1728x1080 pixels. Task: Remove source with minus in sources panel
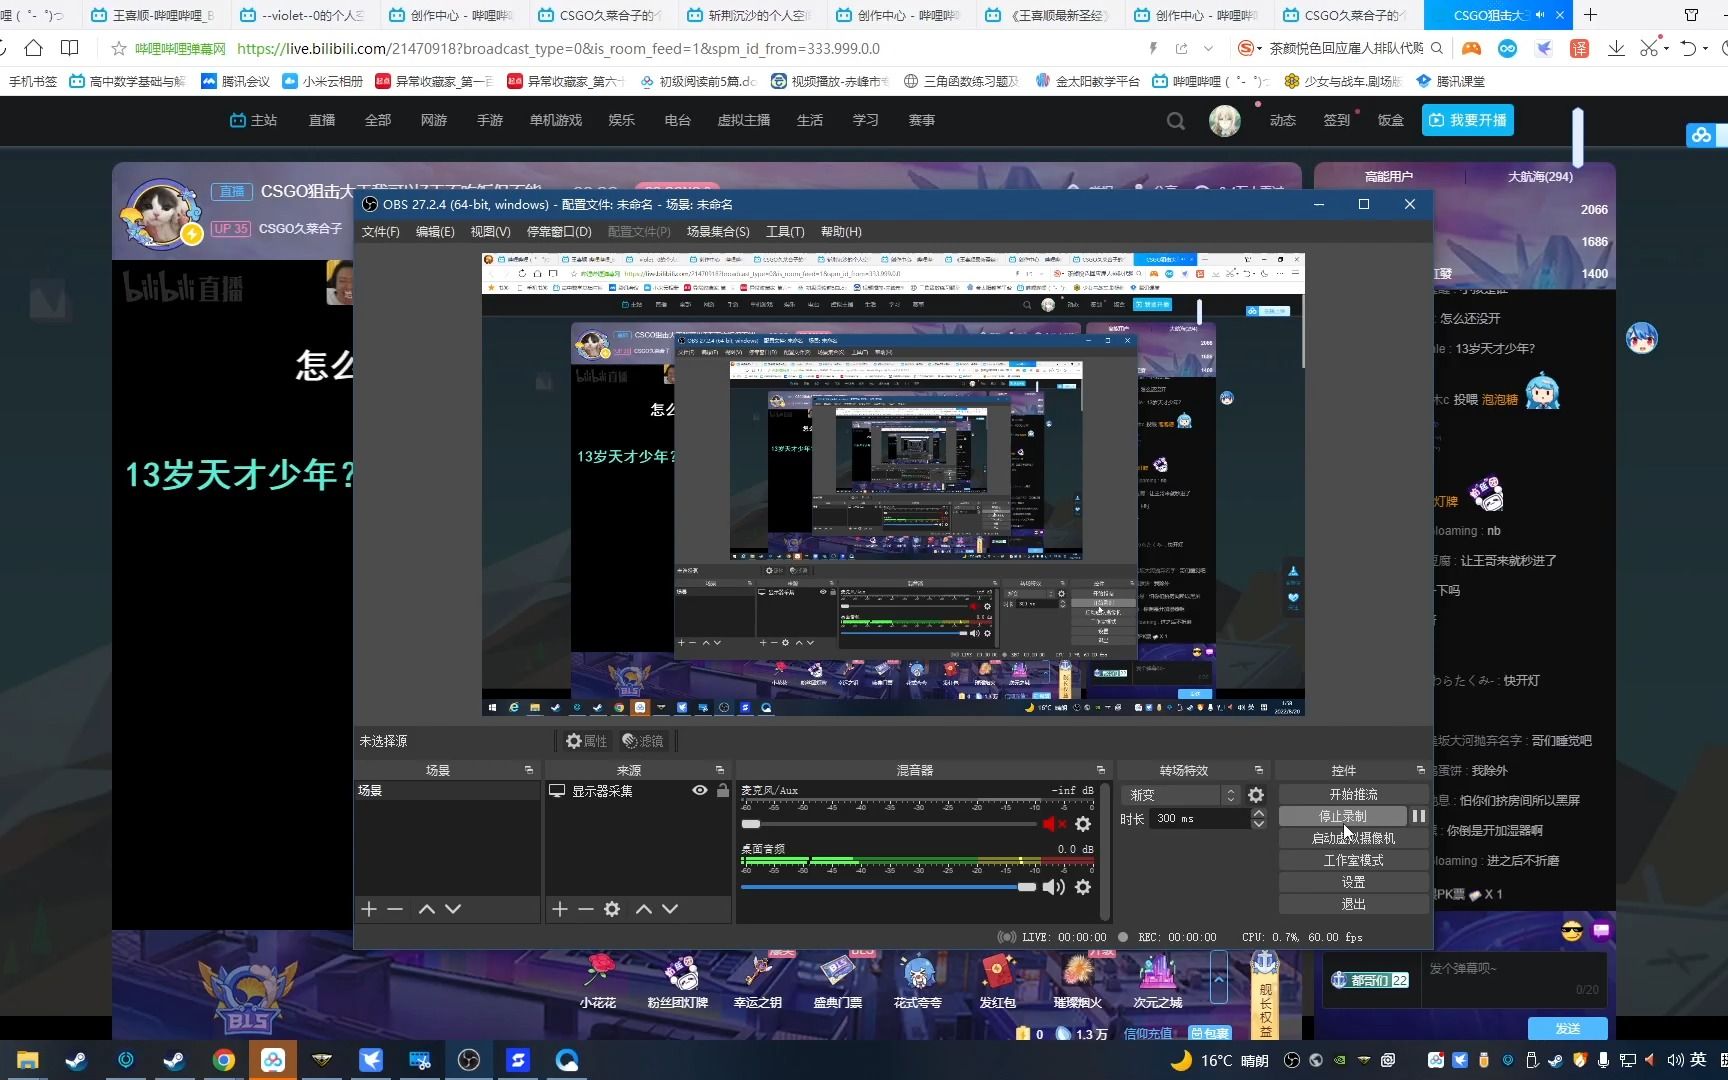click(x=586, y=909)
